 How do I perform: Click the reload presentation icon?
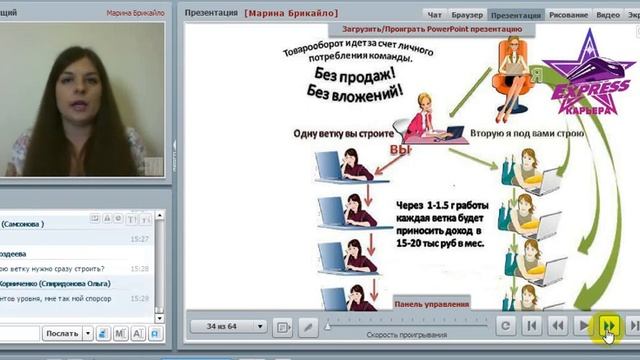coord(506,325)
